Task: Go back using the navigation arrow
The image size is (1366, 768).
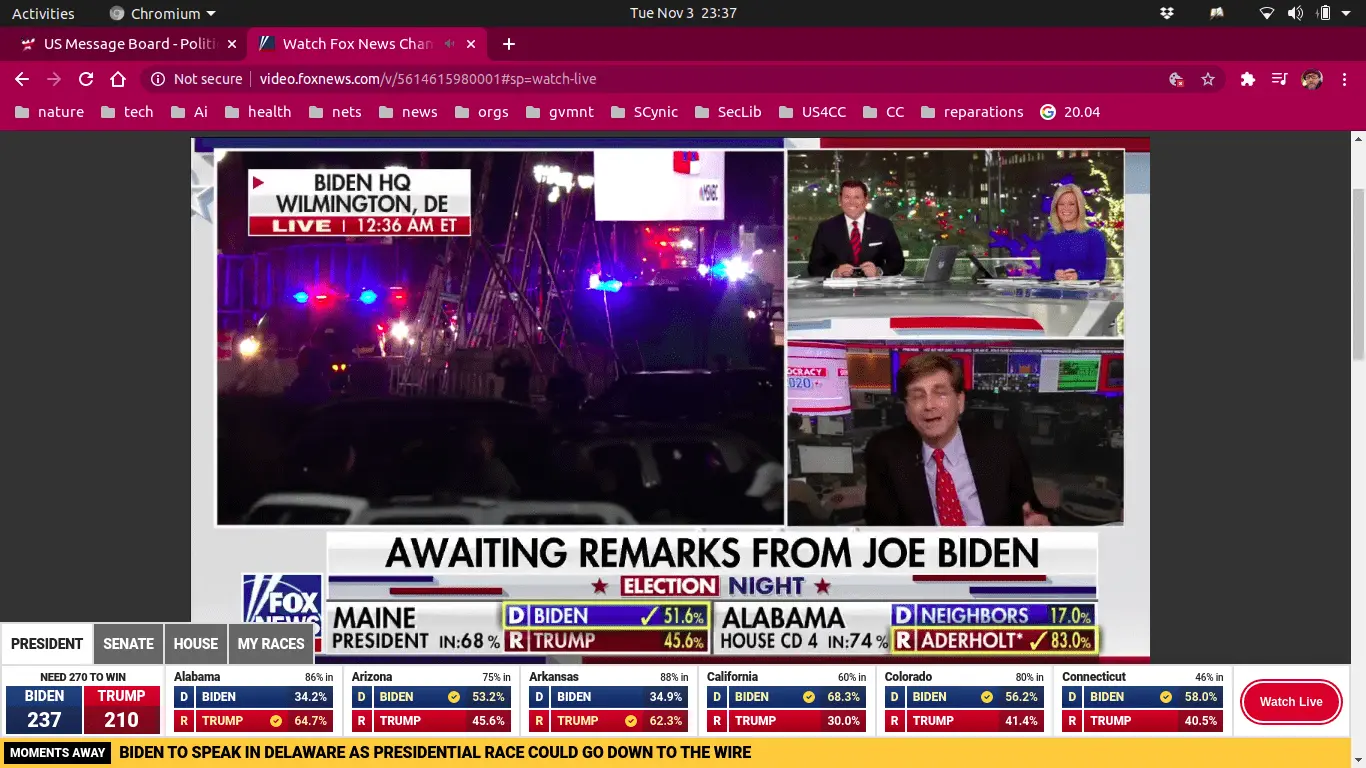Action: 20,78
